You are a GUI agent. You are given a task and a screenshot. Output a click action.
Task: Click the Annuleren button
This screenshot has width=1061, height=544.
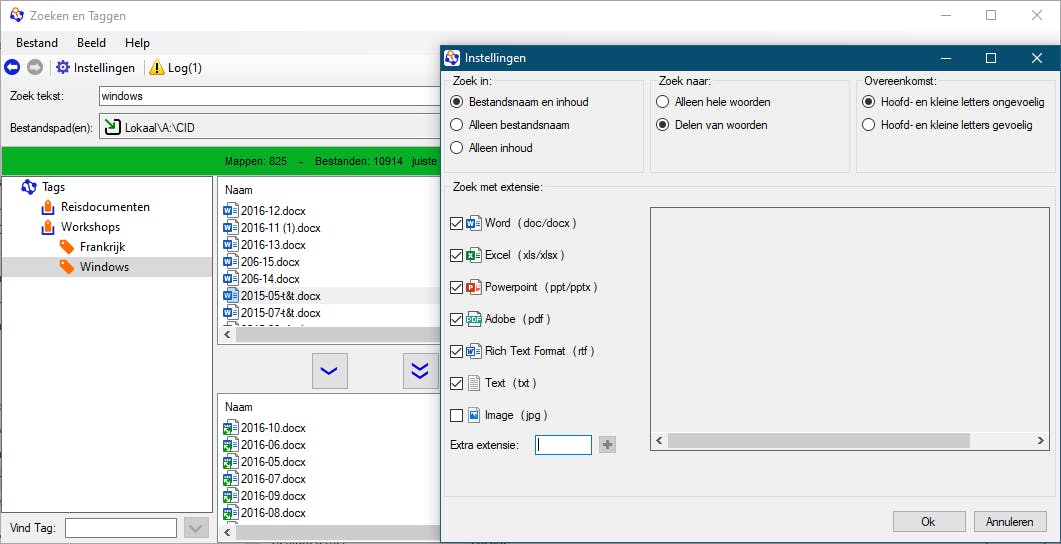point(1010,522)
